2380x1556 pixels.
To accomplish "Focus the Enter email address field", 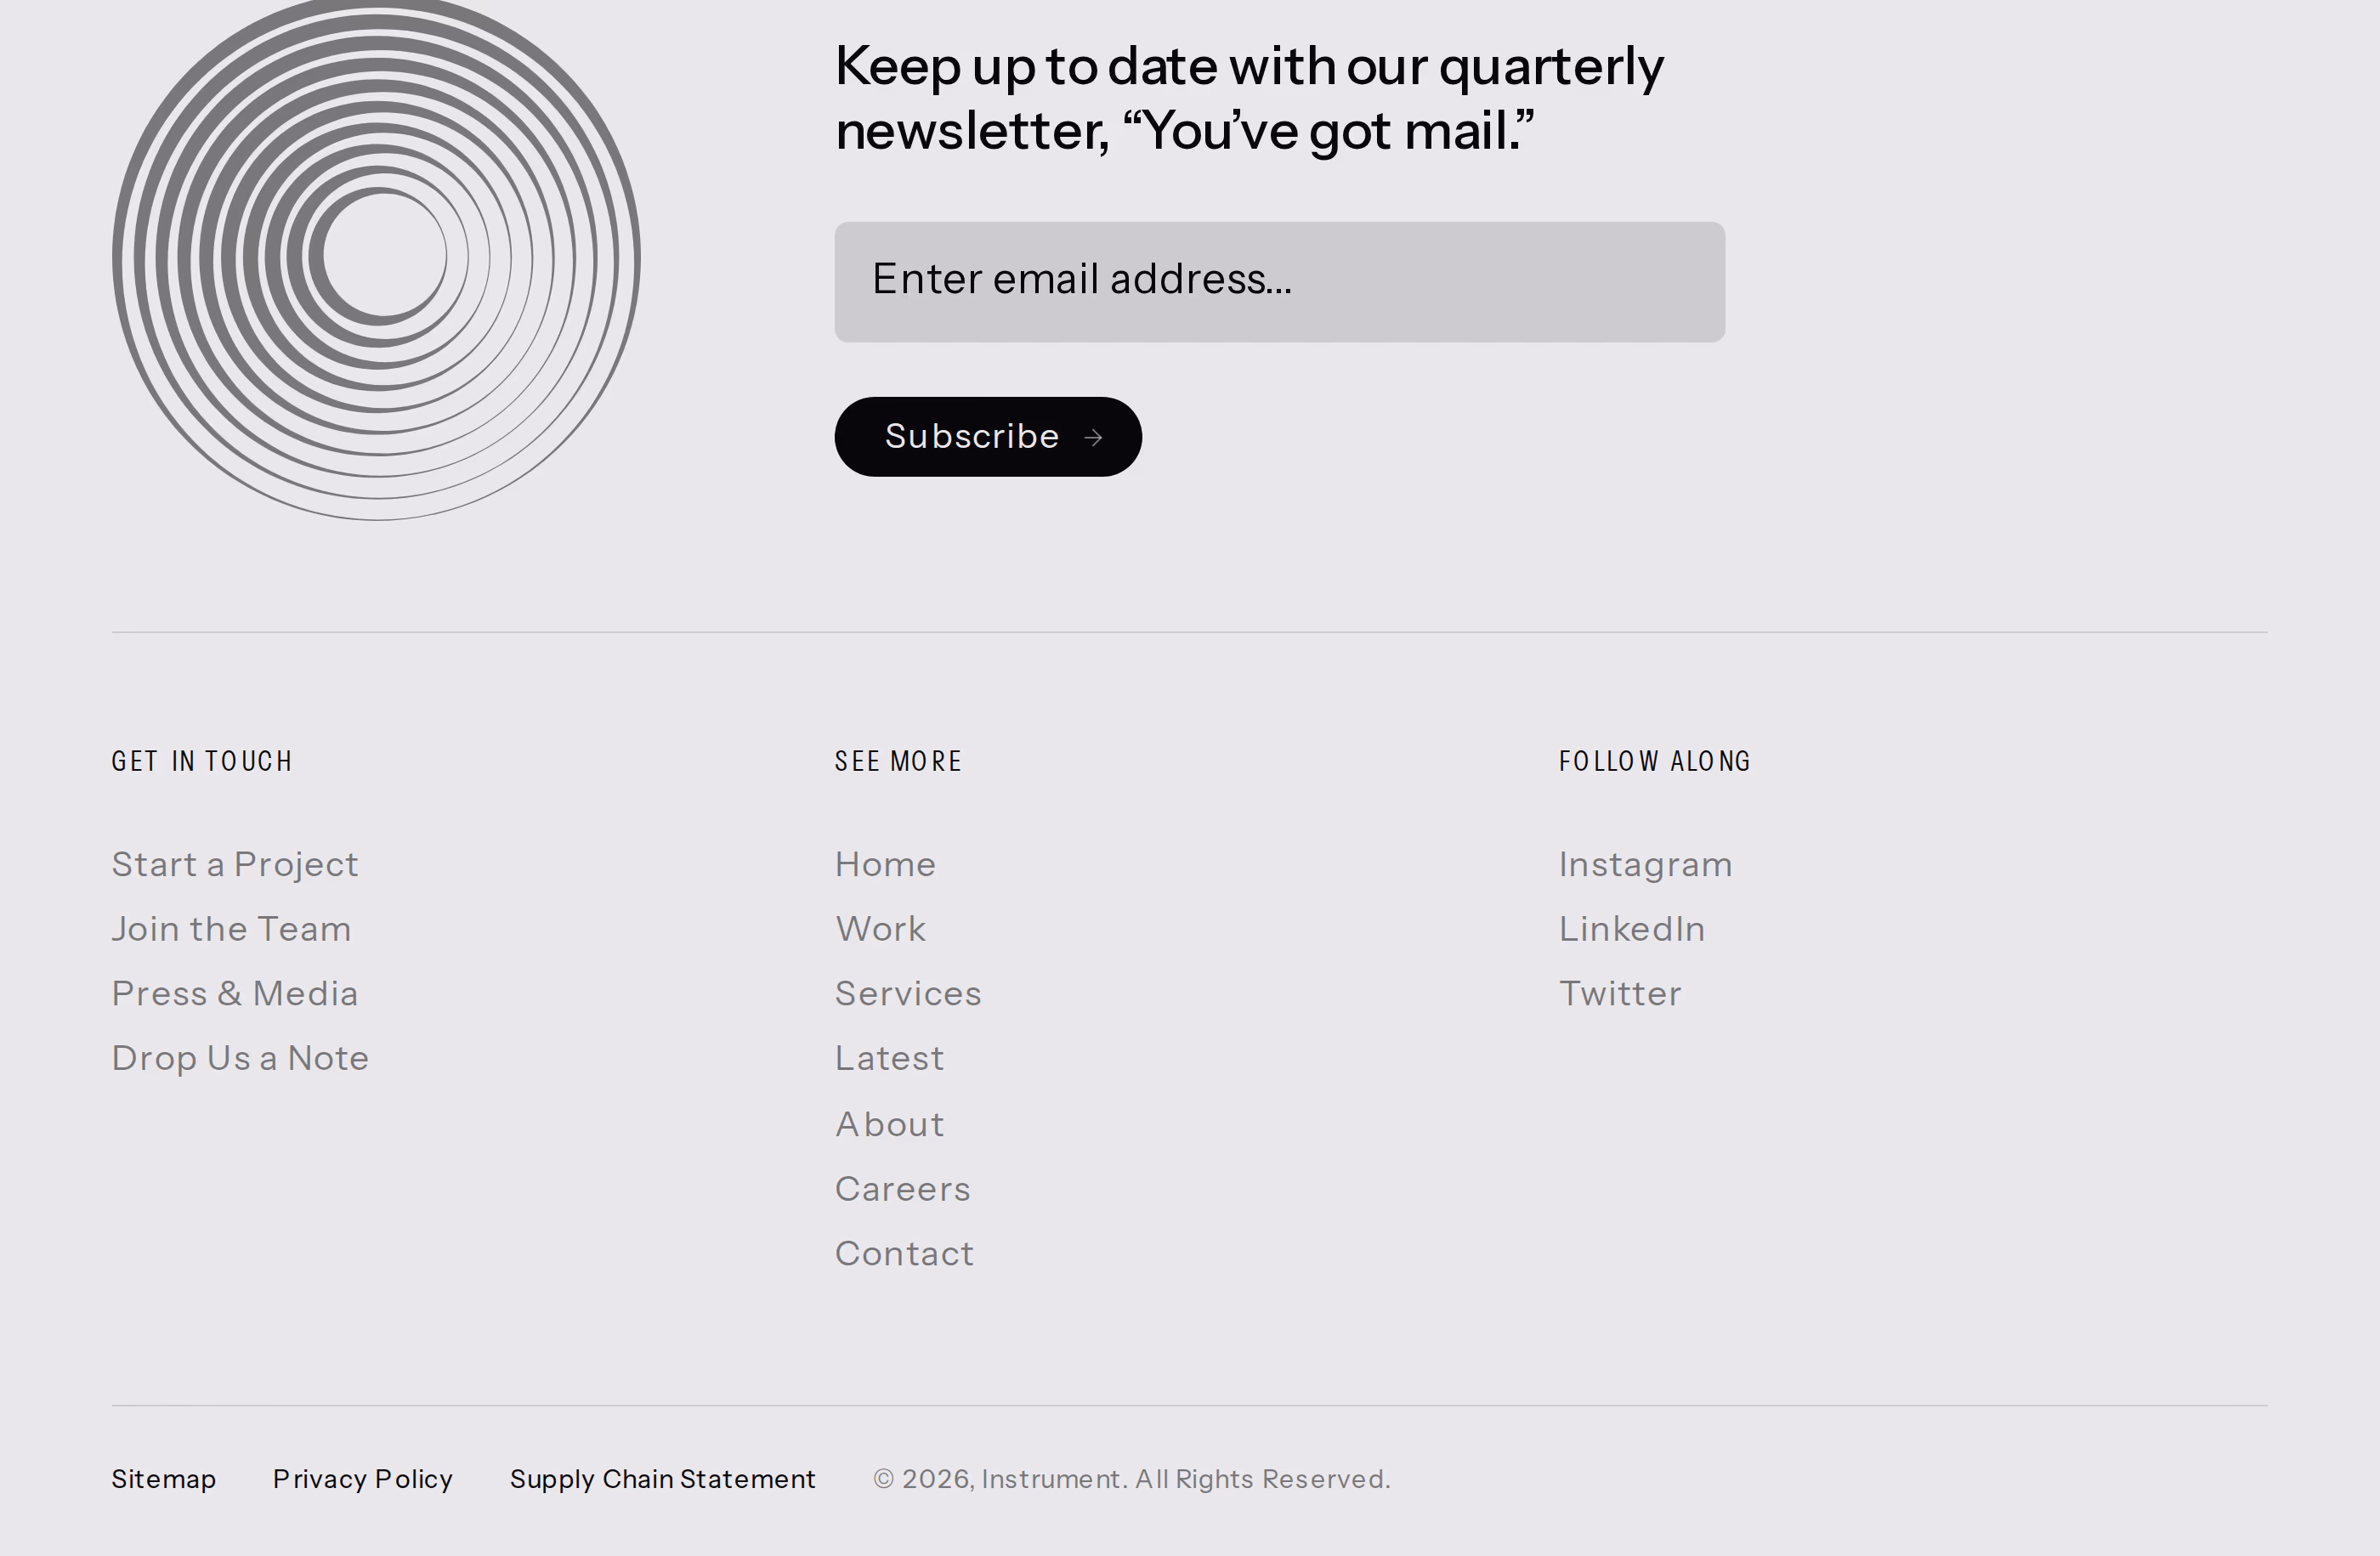I will click(1279, 282).
